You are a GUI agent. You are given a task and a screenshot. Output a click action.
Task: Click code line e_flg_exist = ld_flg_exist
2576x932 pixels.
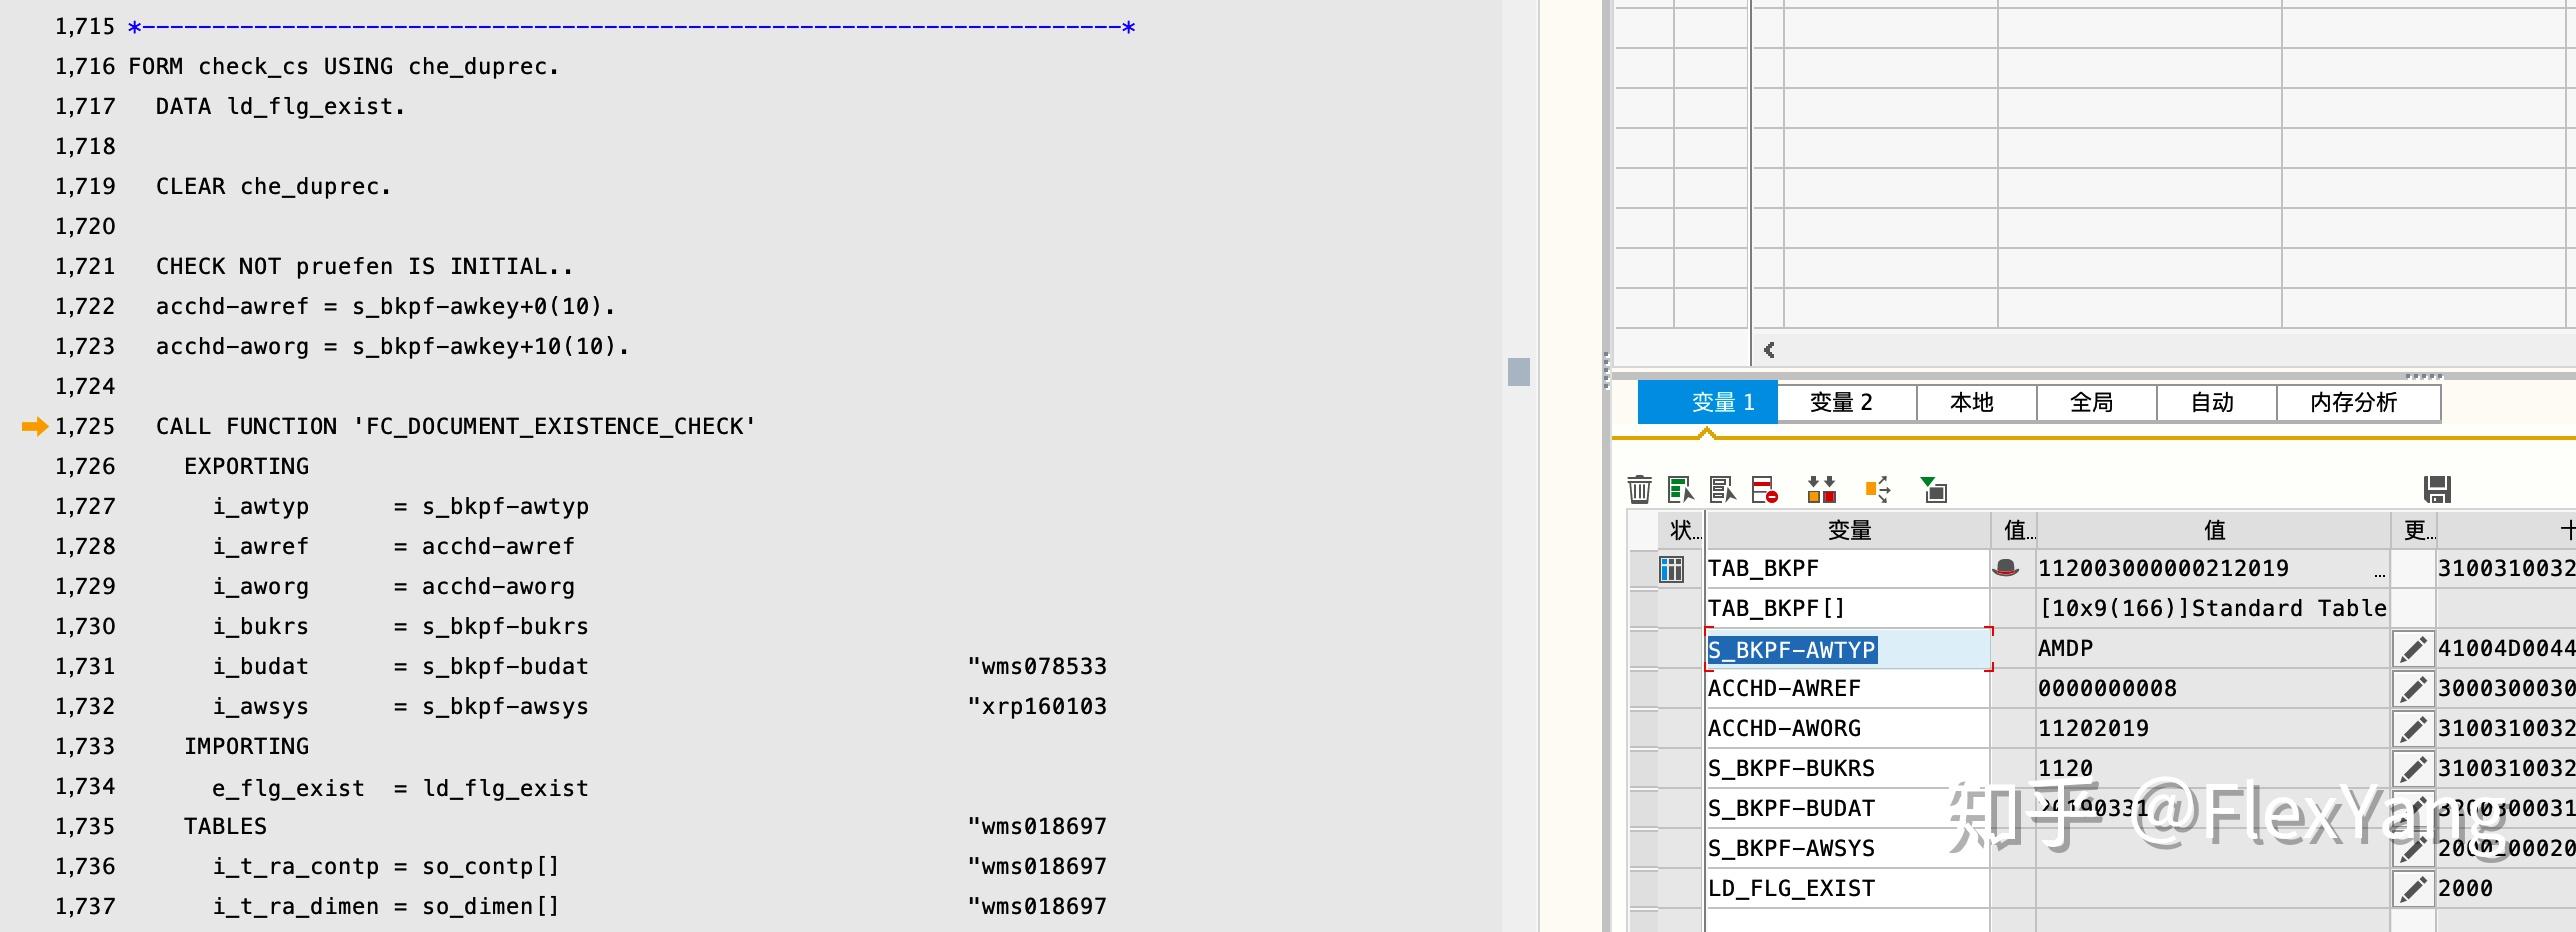pyautogui.click(x=400, y=788)
